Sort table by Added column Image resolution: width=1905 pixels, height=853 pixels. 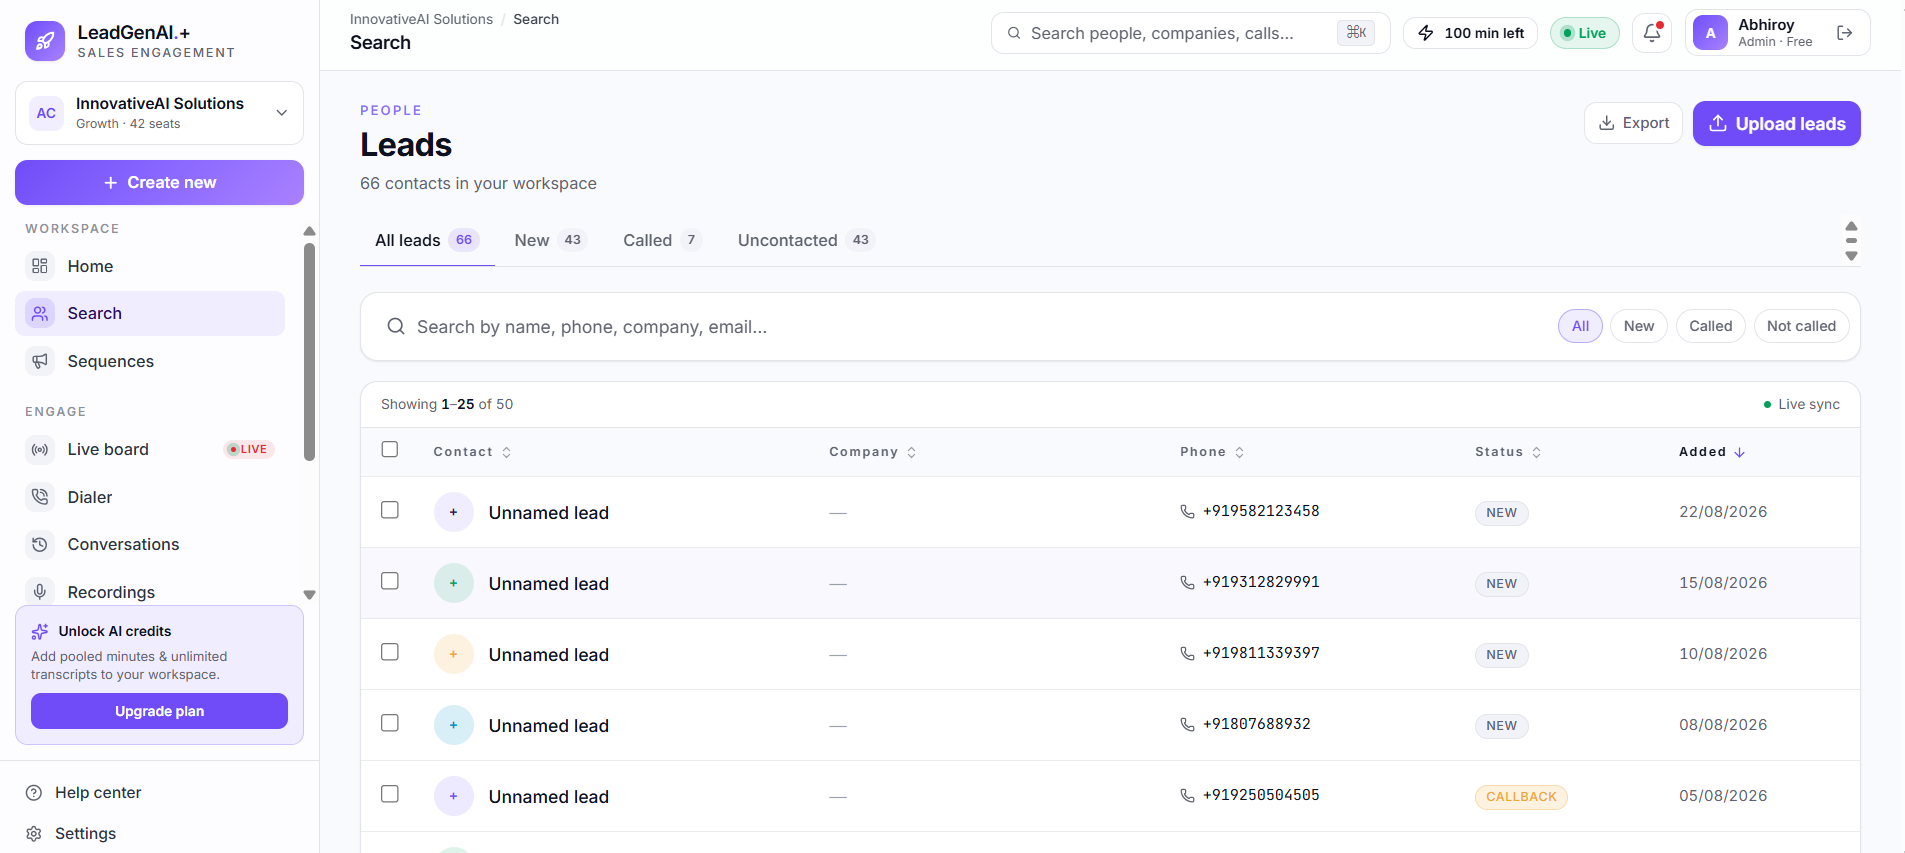pyautogui.click(x=1712, y=452)
